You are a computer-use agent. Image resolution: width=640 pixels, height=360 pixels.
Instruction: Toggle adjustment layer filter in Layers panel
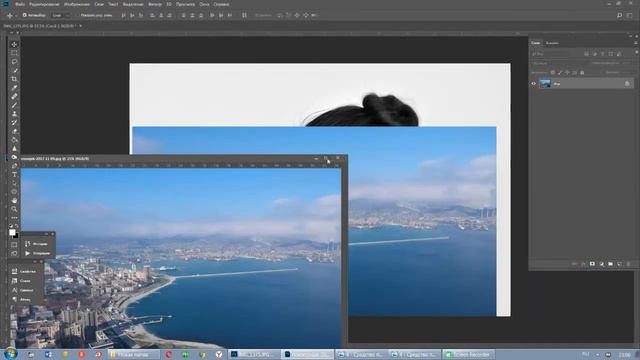point(594,53)
